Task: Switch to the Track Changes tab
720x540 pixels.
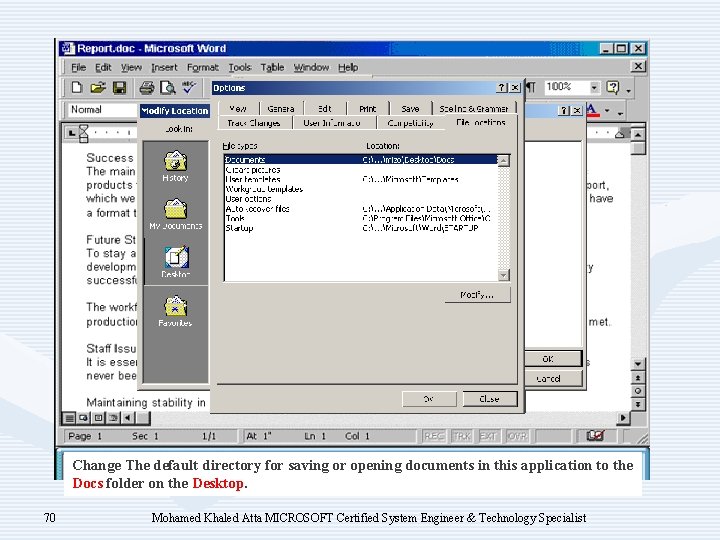Action: (x=254, y=123)
